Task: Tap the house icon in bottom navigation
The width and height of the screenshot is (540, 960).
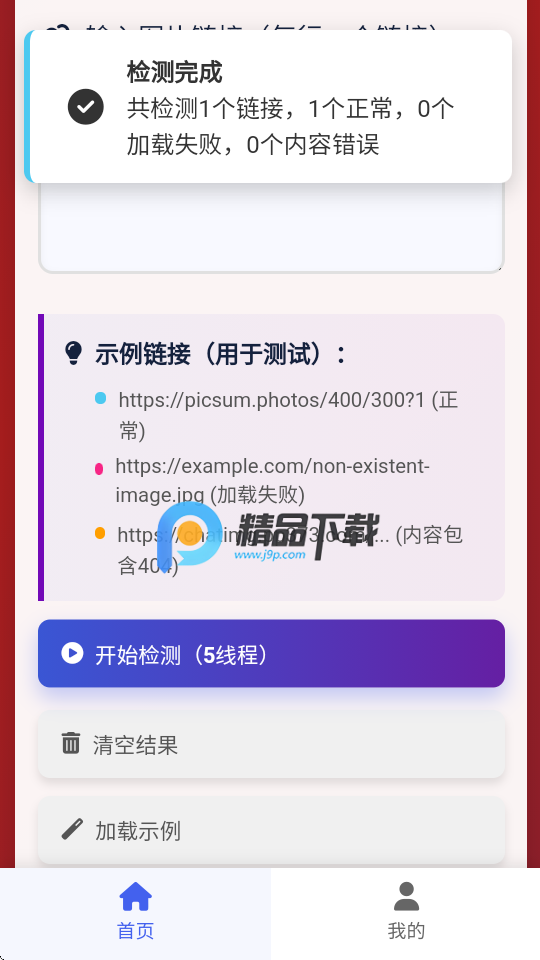Action: click(x=135, y=896)
